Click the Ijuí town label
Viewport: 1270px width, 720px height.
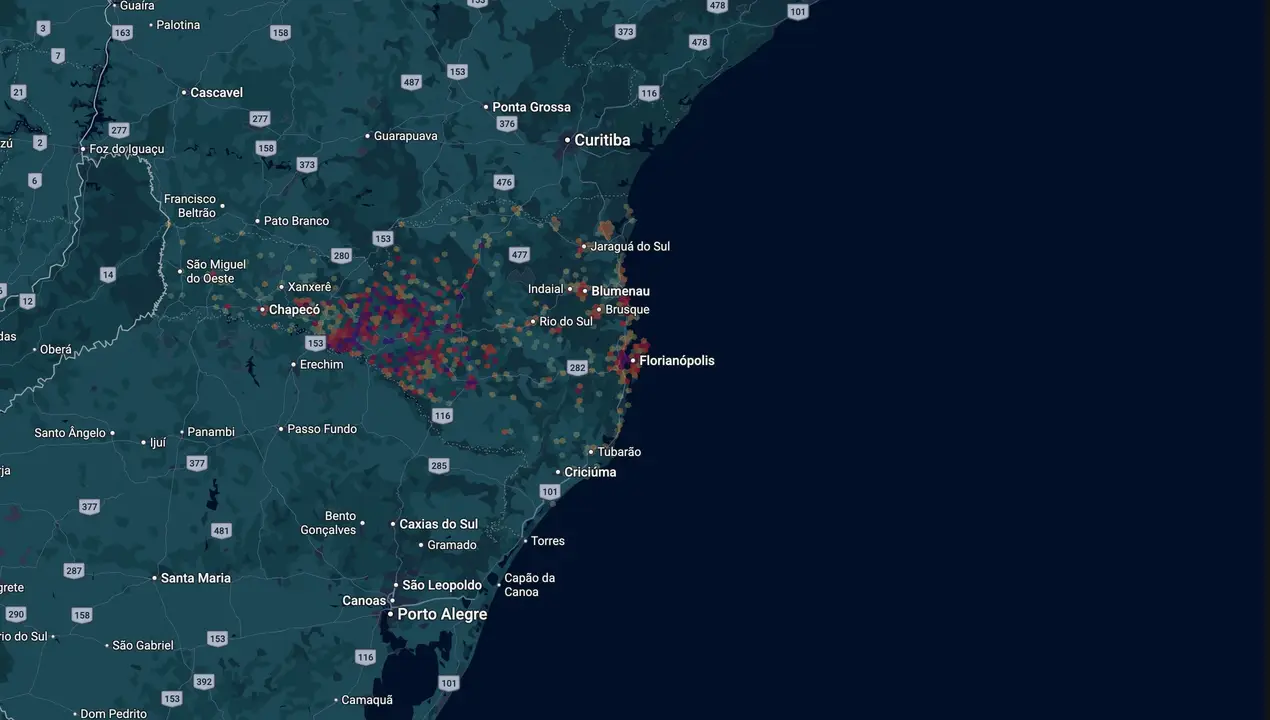158,442
